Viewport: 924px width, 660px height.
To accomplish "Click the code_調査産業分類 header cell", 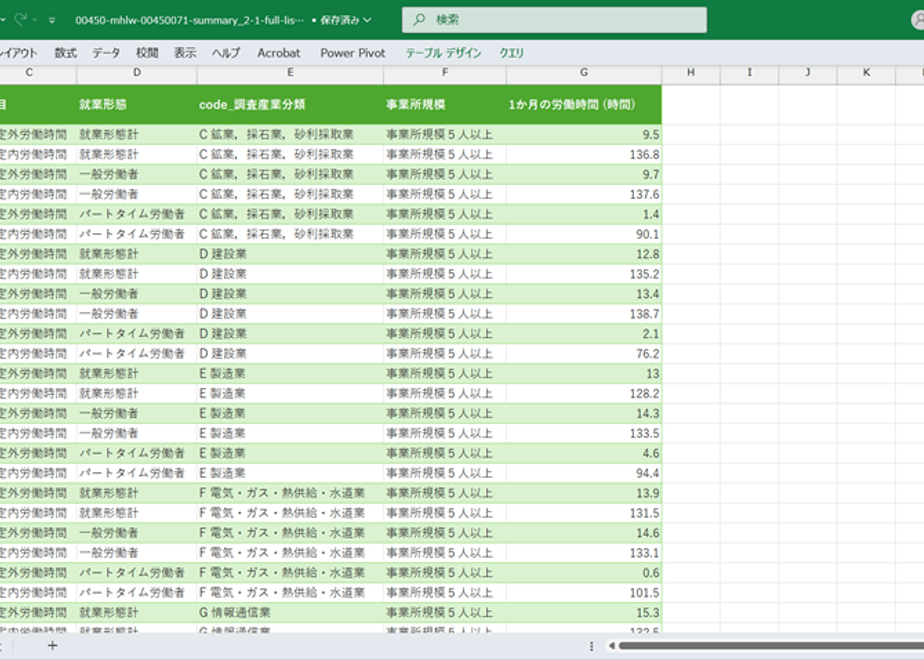I will (290, 104).
